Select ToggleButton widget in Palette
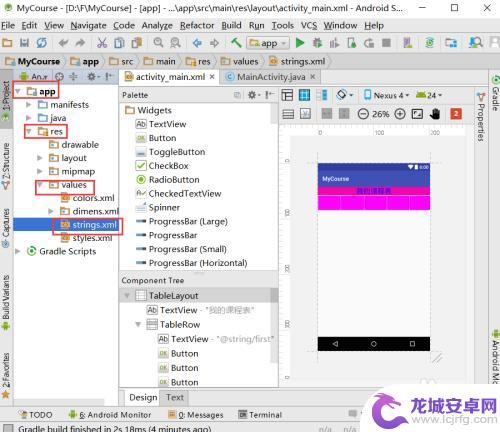This screenshot has width=500, height=432. point(170,152)
